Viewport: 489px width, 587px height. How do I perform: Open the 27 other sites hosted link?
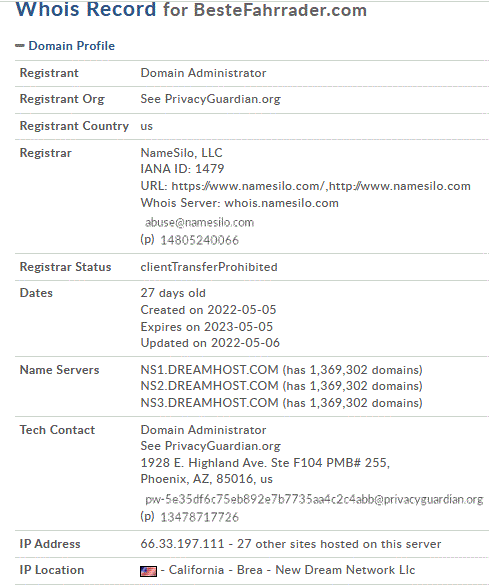click(339, 544)
